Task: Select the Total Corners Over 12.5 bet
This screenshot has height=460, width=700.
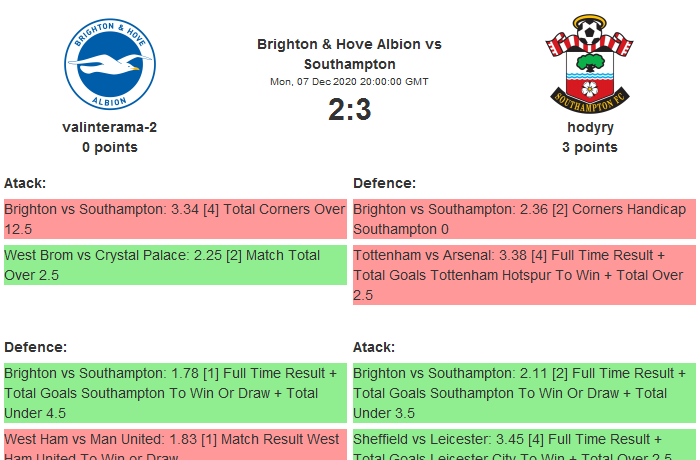Action: pos(175,219)
